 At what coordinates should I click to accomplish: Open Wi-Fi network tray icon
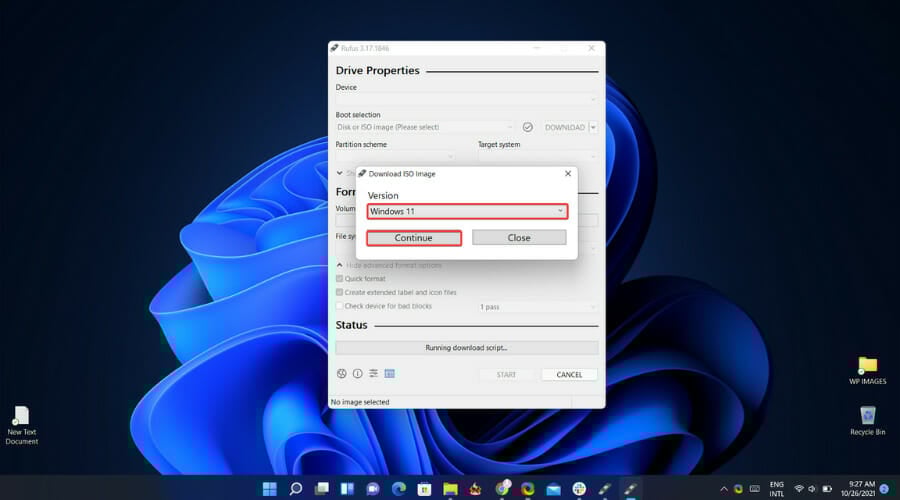point(798,489)
